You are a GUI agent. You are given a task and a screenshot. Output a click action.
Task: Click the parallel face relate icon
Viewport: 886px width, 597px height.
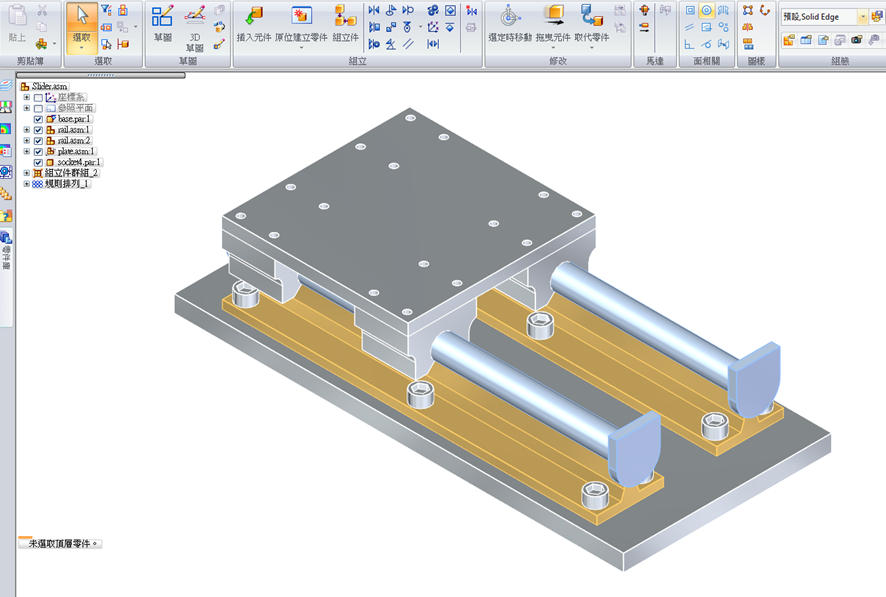click(689, 27)
